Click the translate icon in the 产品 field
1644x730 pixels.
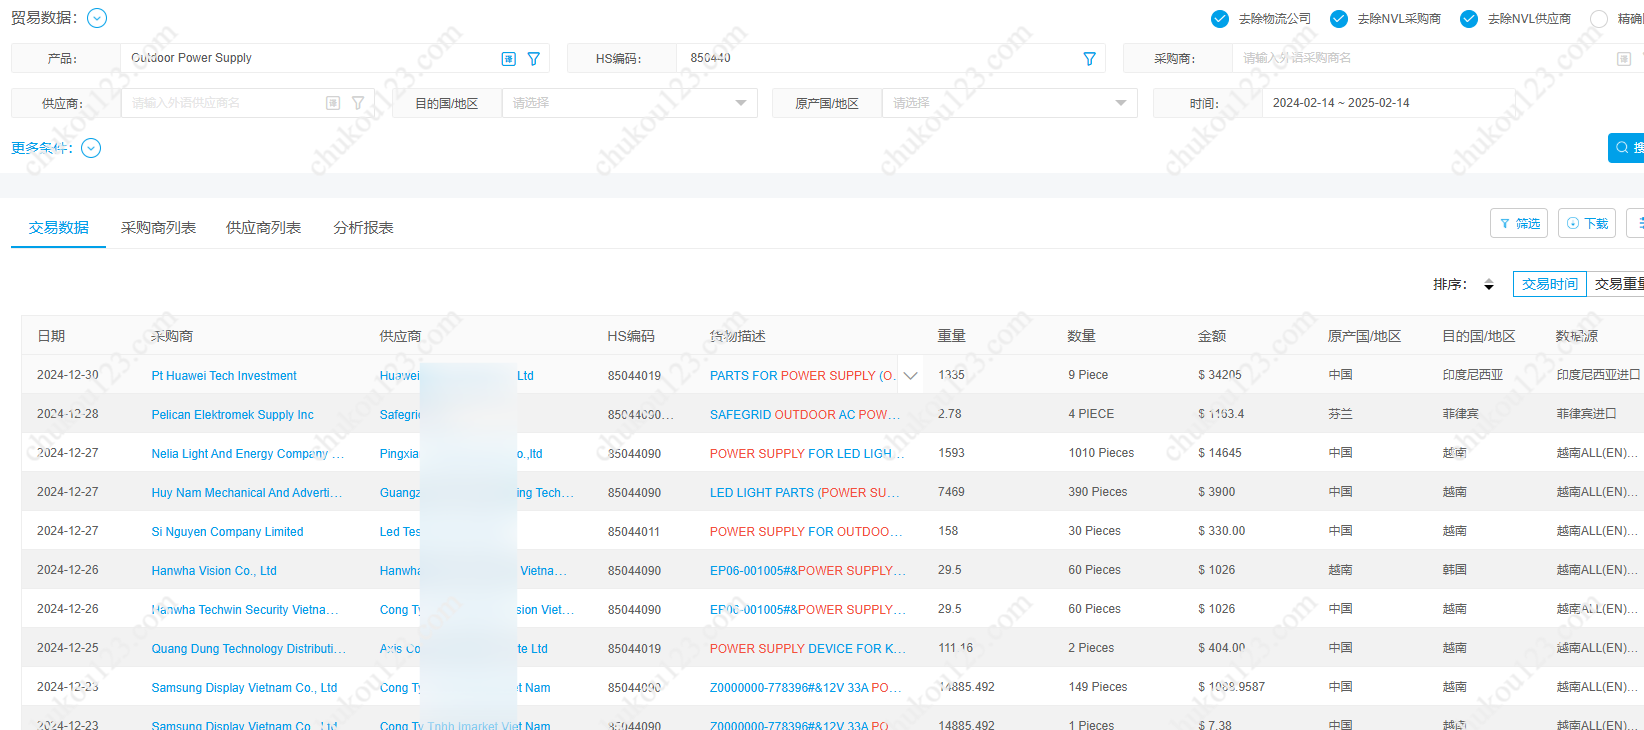pos(508,59)
